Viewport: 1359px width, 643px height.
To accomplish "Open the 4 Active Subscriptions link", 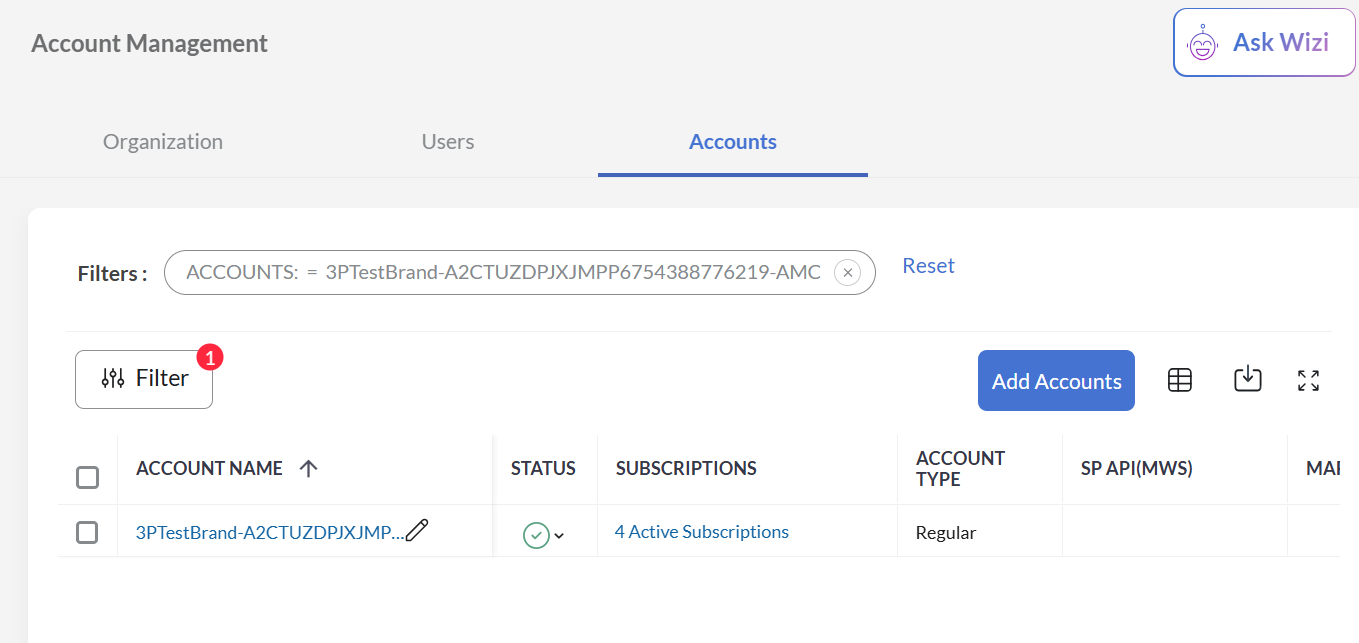I will (x=701, y=532).
